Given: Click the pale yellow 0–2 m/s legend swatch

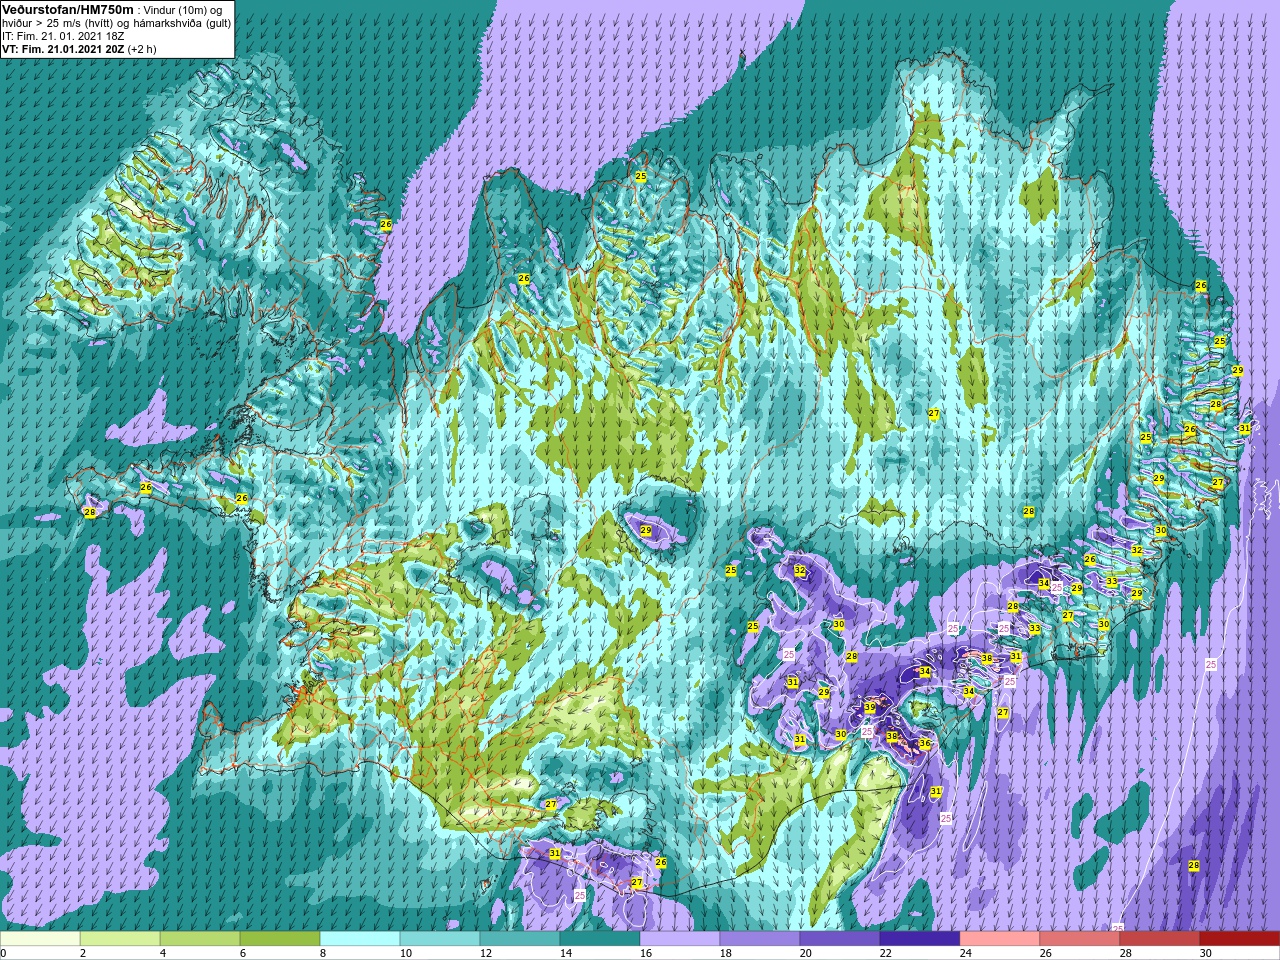Looking at the screenshot, I should point(40,939).
